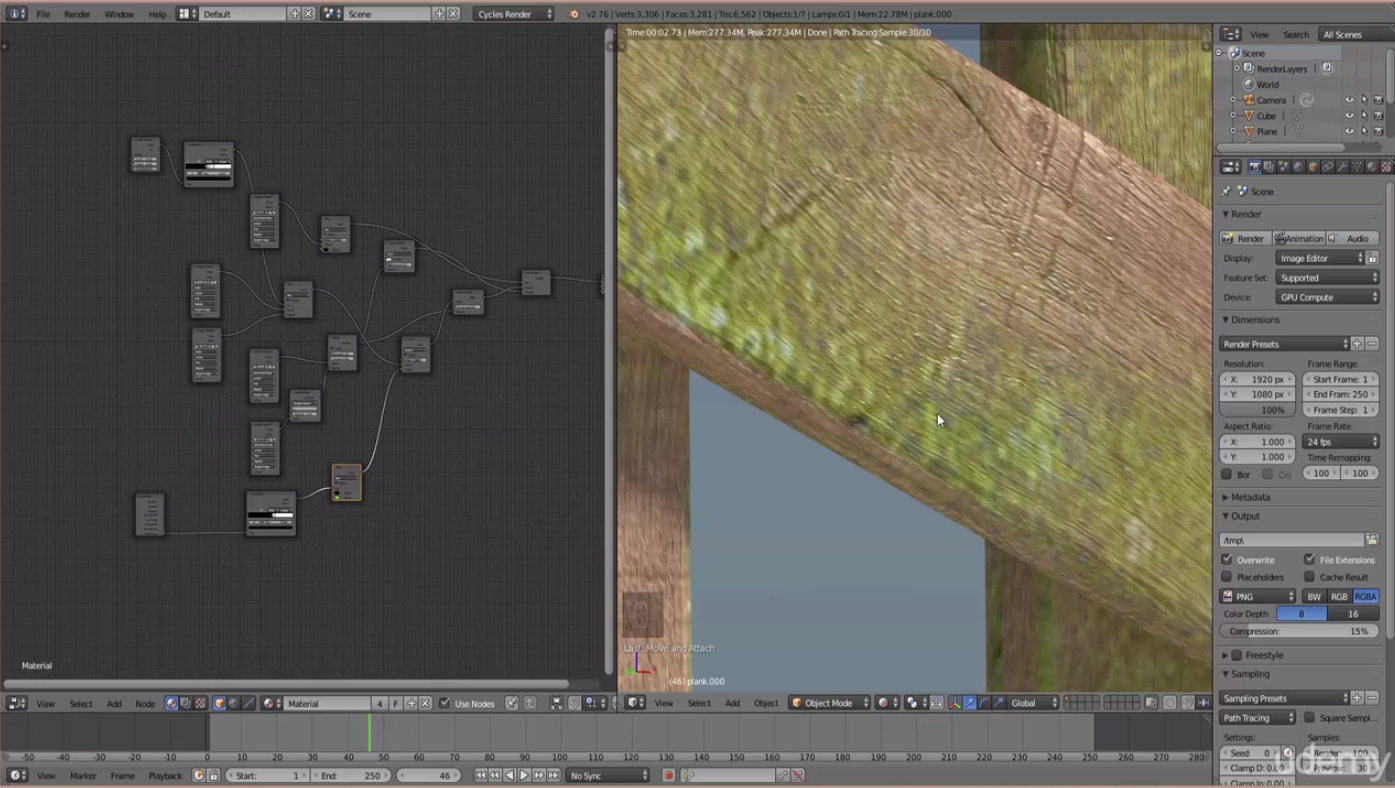Click the Render button
Screen dimensions: 1395x788
[1245, 239]
